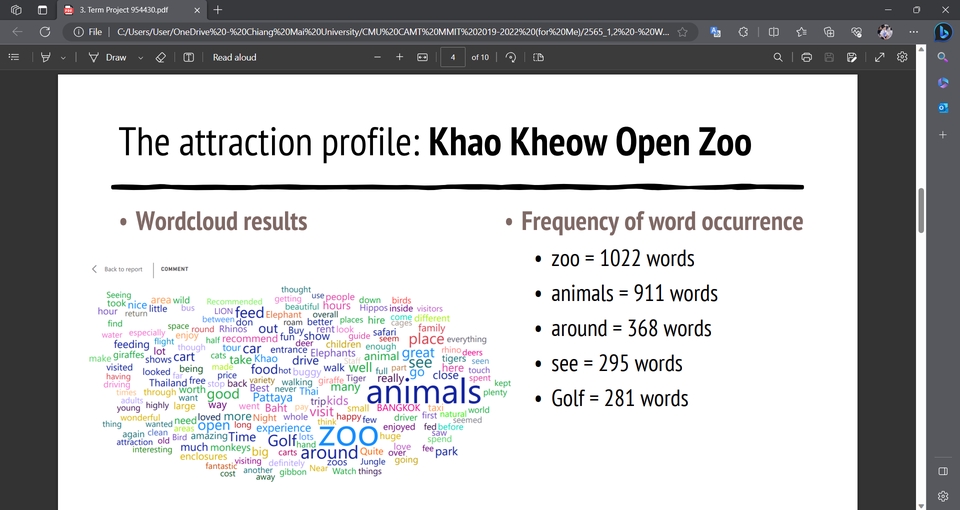This screenshot has width=960, height=510.
Task: Open PDF viewer settings gear
Action: click(902, 57)
